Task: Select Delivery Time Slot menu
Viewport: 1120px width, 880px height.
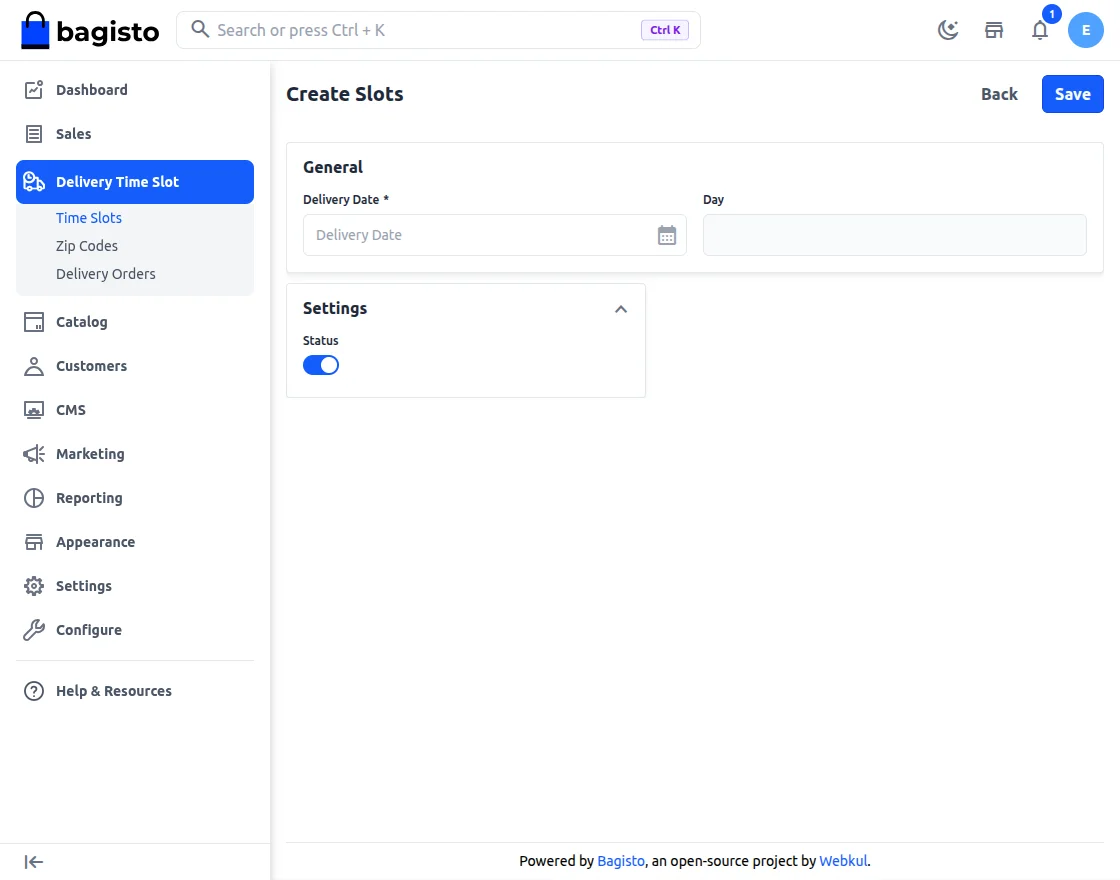Action: point(135,181)
